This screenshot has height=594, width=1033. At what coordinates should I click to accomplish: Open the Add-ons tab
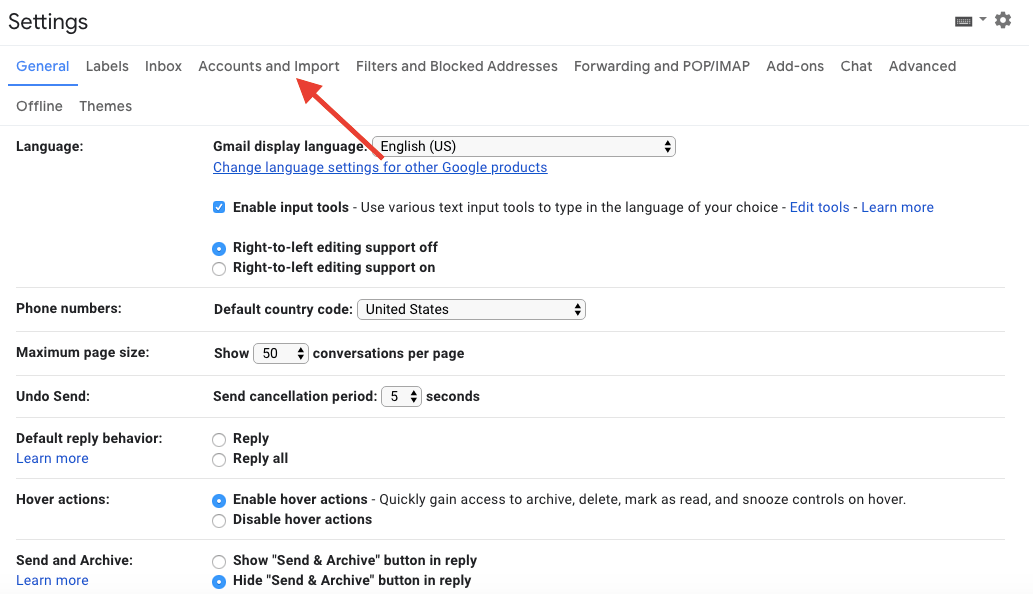click(795, 67)
